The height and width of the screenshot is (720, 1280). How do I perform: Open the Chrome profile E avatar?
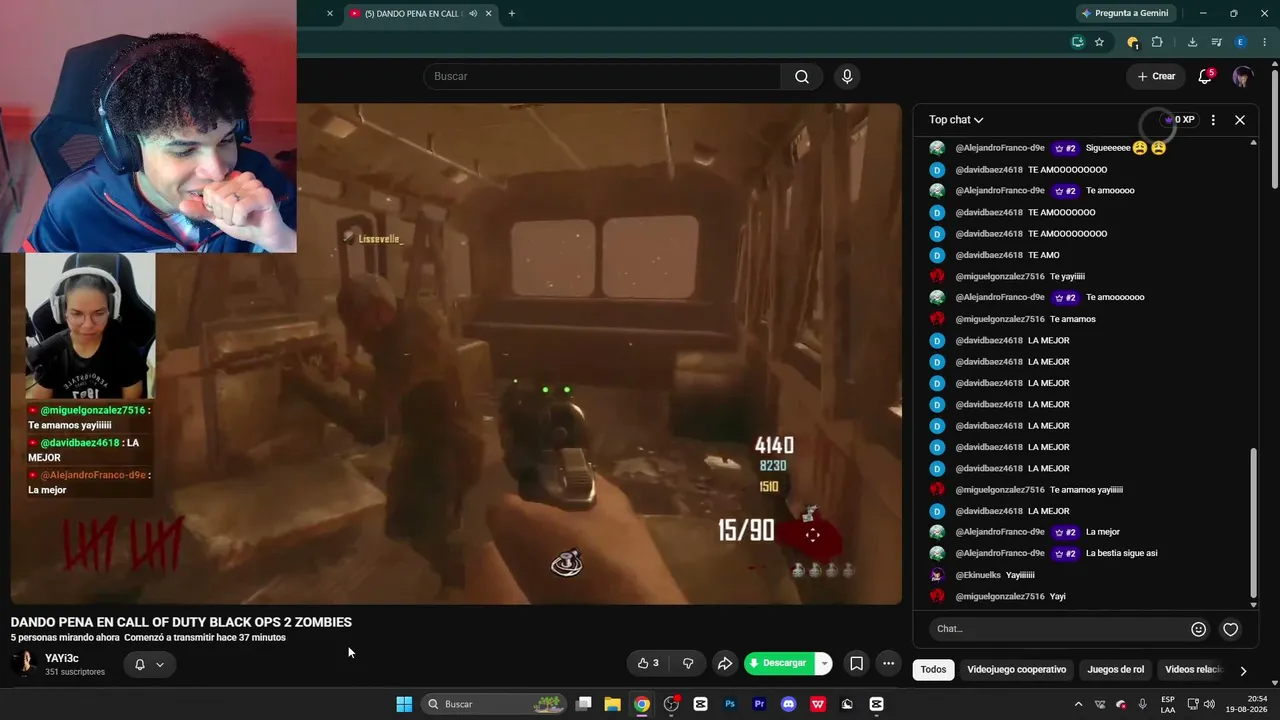[1241, 42]
